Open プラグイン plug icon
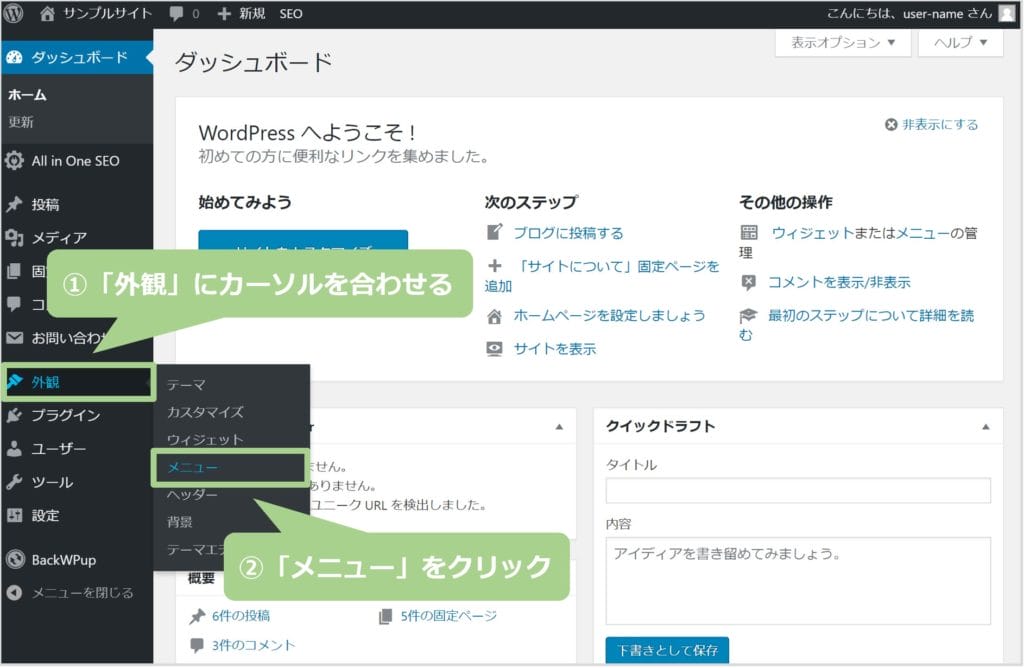The height and width of the screenshot is (668, 1024). pos(14,415)
